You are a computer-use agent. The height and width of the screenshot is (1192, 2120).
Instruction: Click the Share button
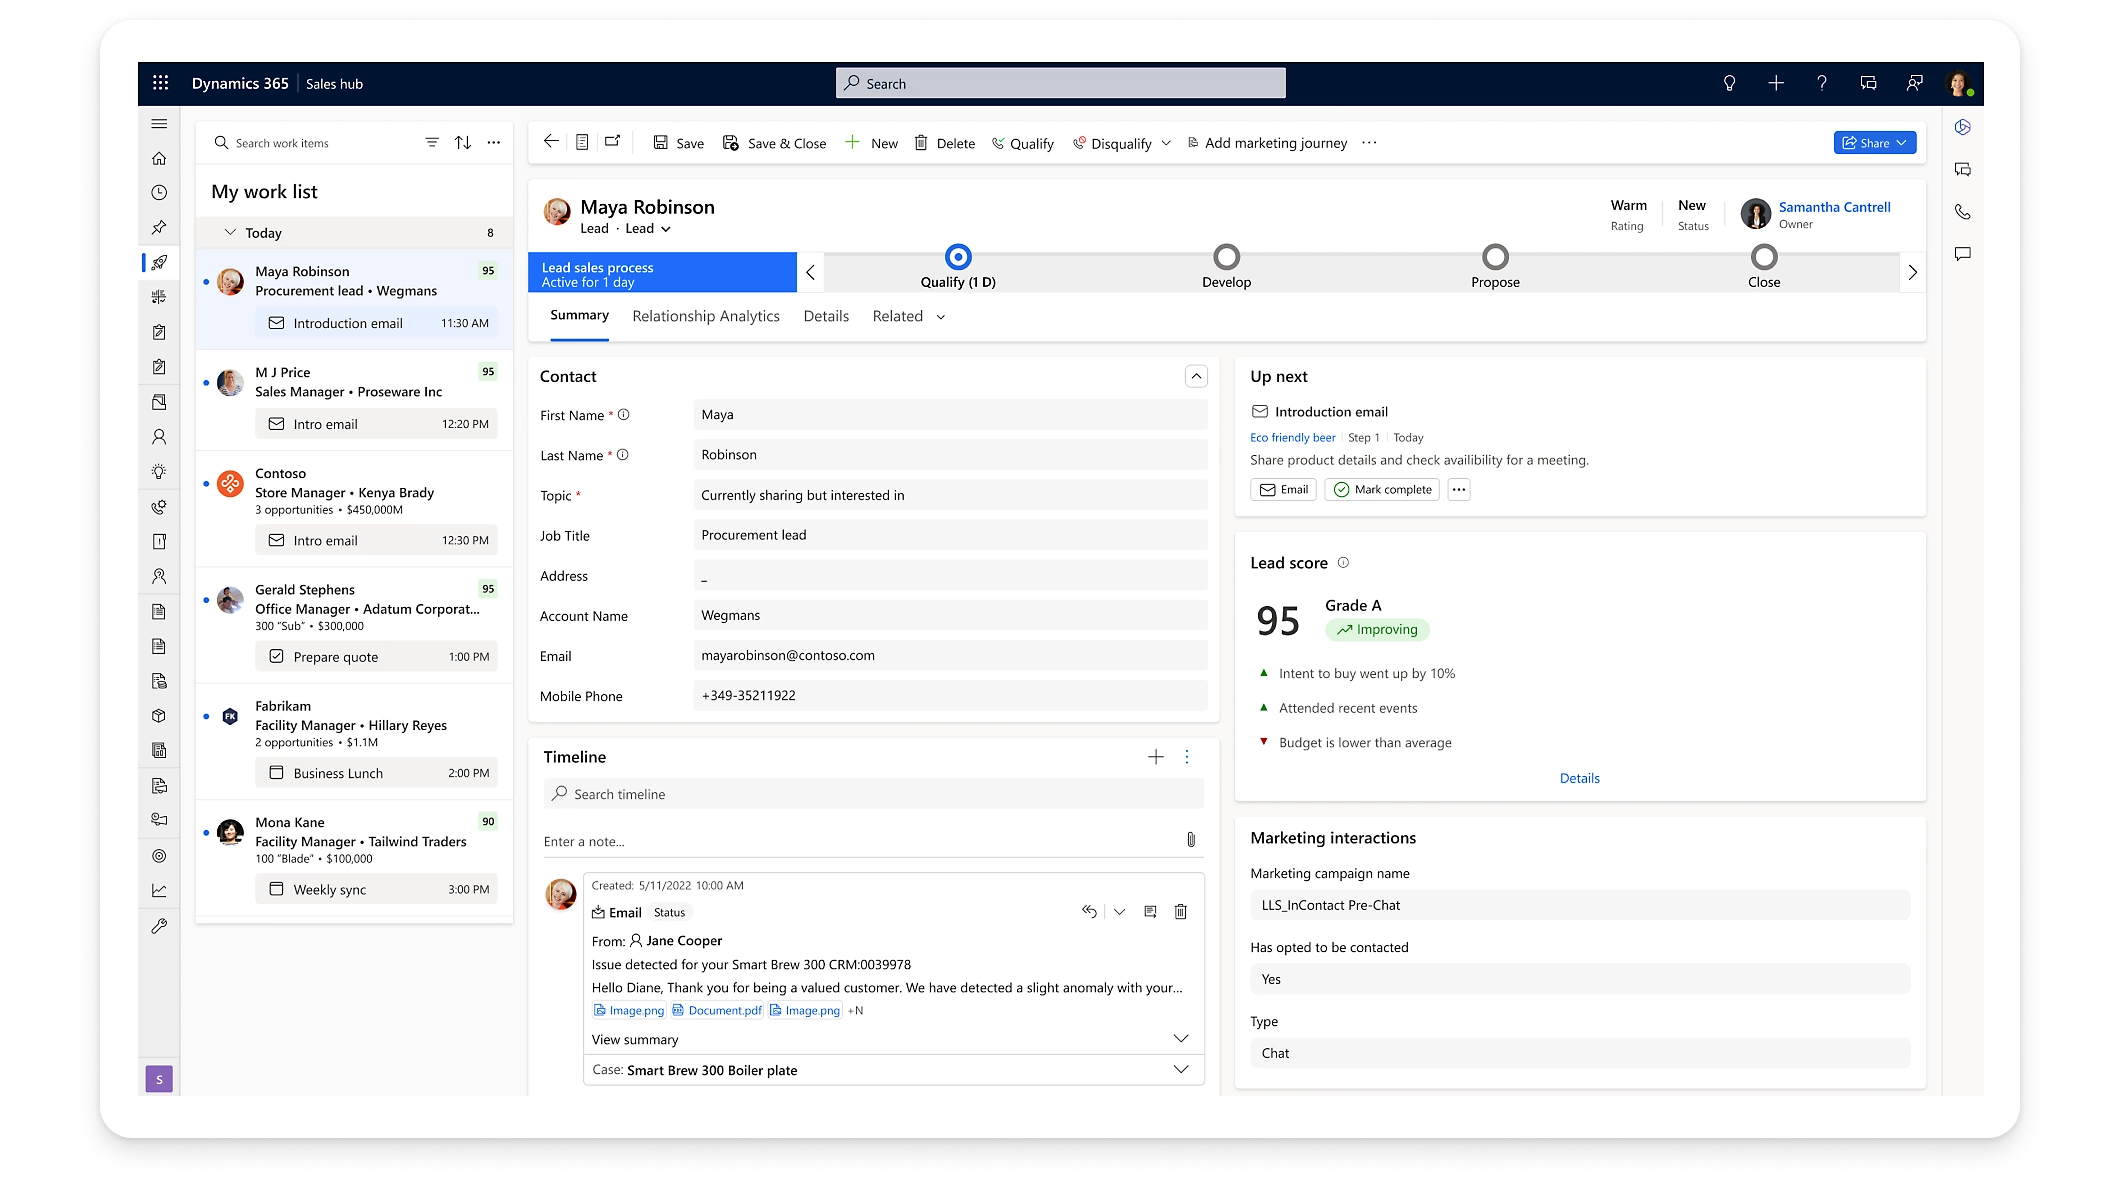pyautogui.click(x=1866, y=143)
